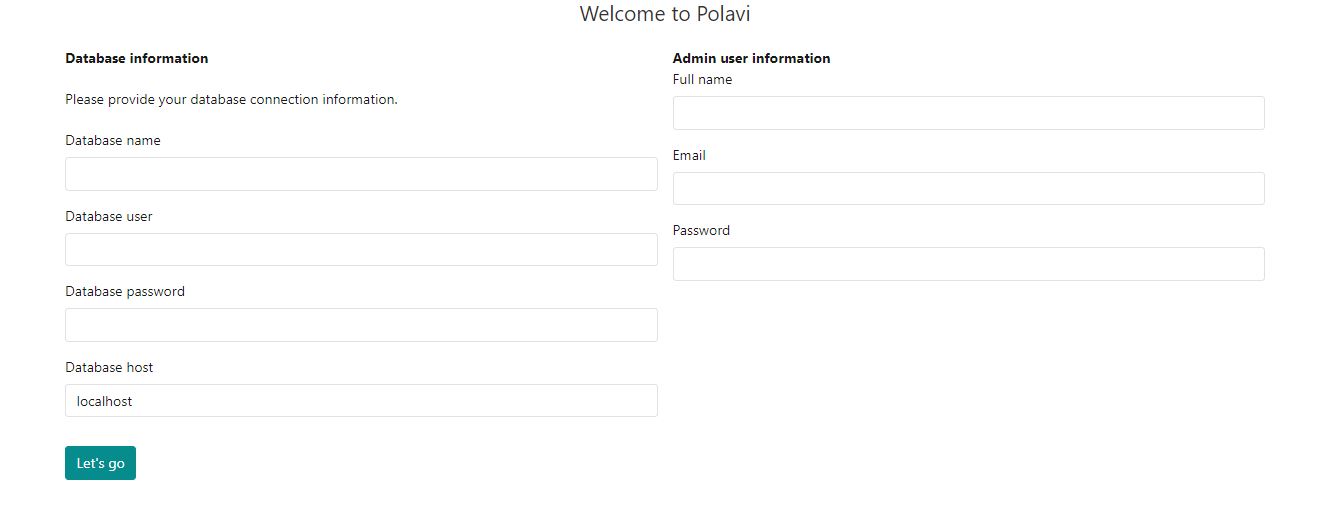
Task: Click the admin "Password" label
Action: coord(701,231)
